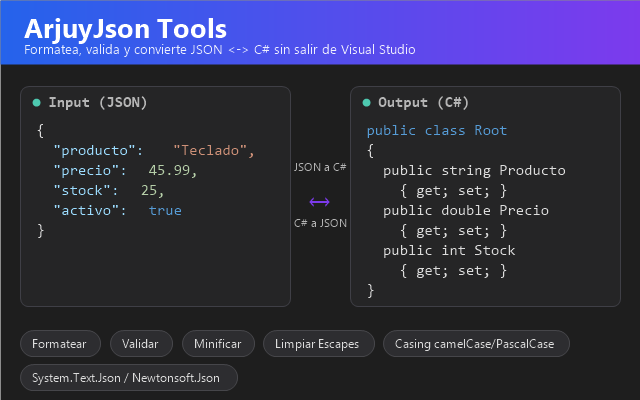Switch System.Text.Json / Newtonsoft.Json serializer
This screenshot has width=640, height=400.
(x=129, y=378)
